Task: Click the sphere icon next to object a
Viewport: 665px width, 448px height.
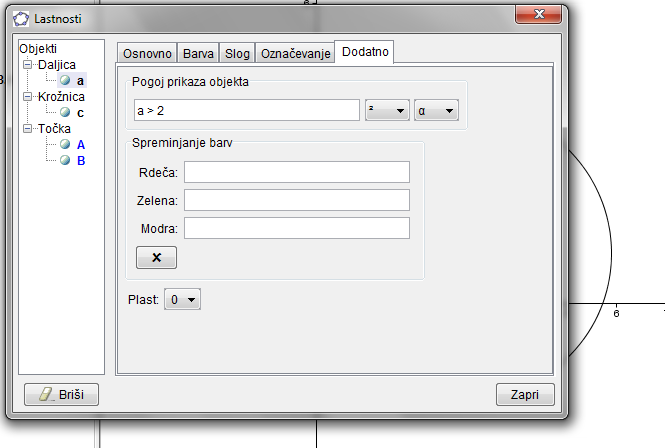Action: click(65, 80)
